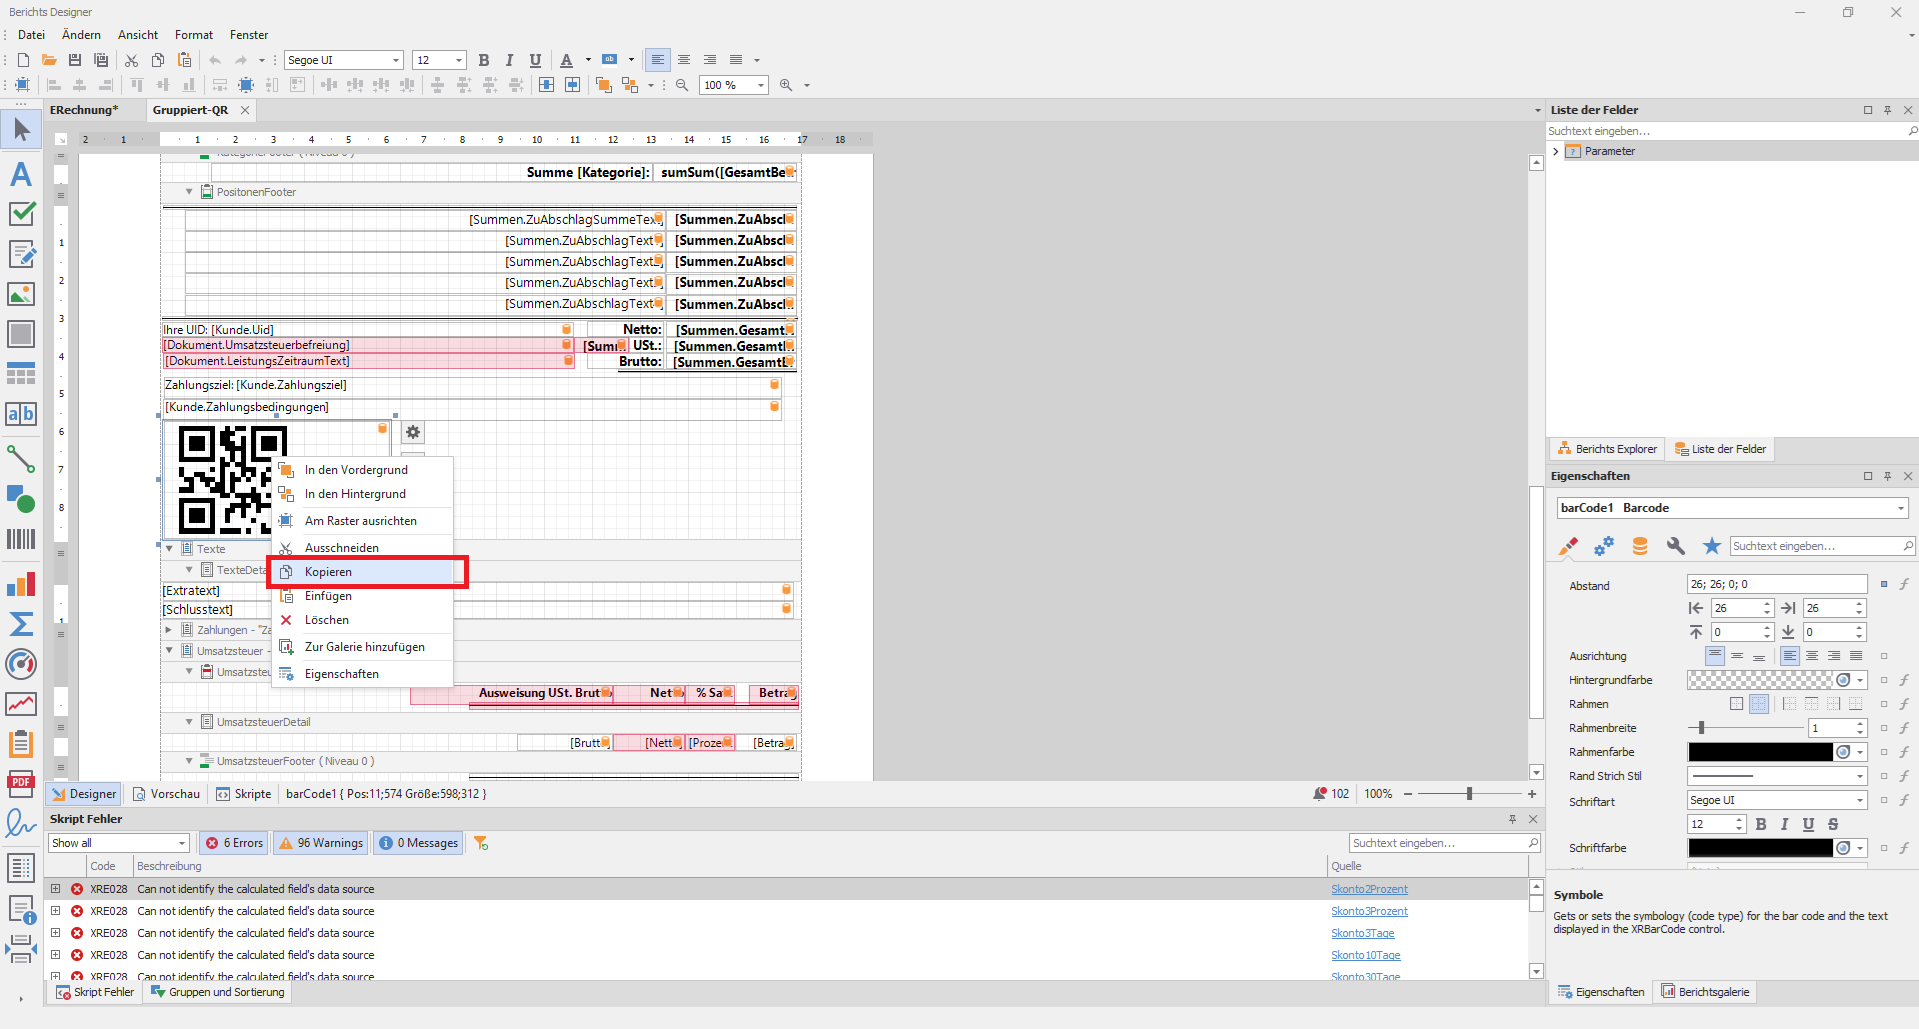Click the Gauge tool in the toolbox
The width and height of the screenshot is (1919, 1029).
pos(21,664)
